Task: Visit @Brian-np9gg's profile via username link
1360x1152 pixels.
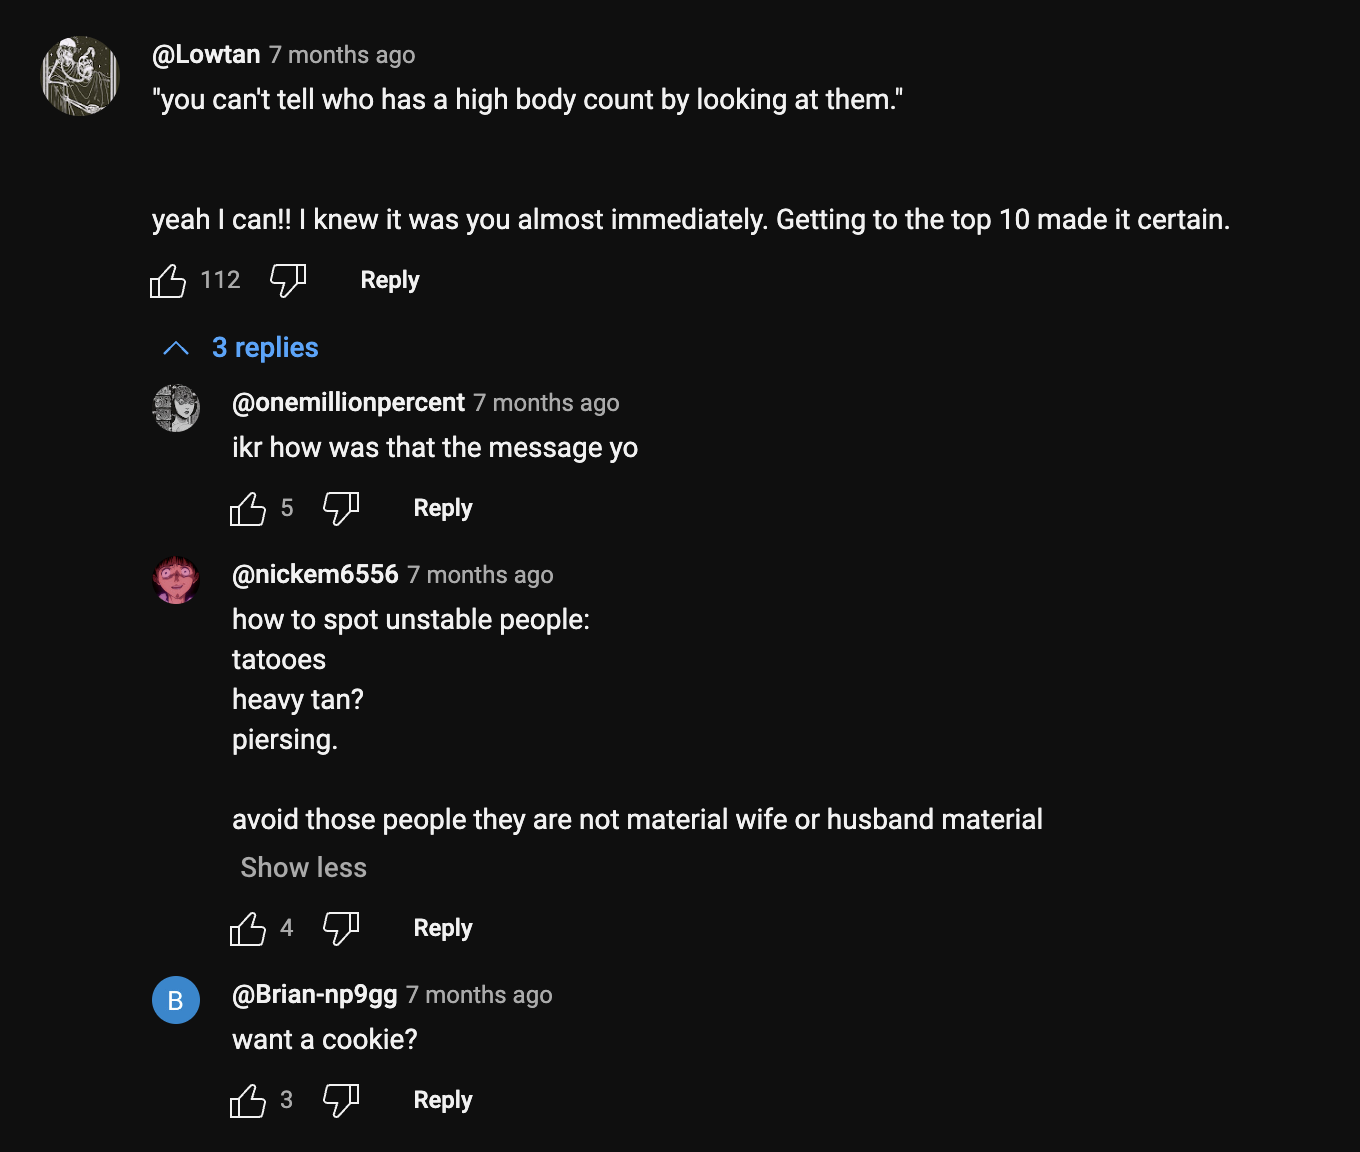Action: 313,994
